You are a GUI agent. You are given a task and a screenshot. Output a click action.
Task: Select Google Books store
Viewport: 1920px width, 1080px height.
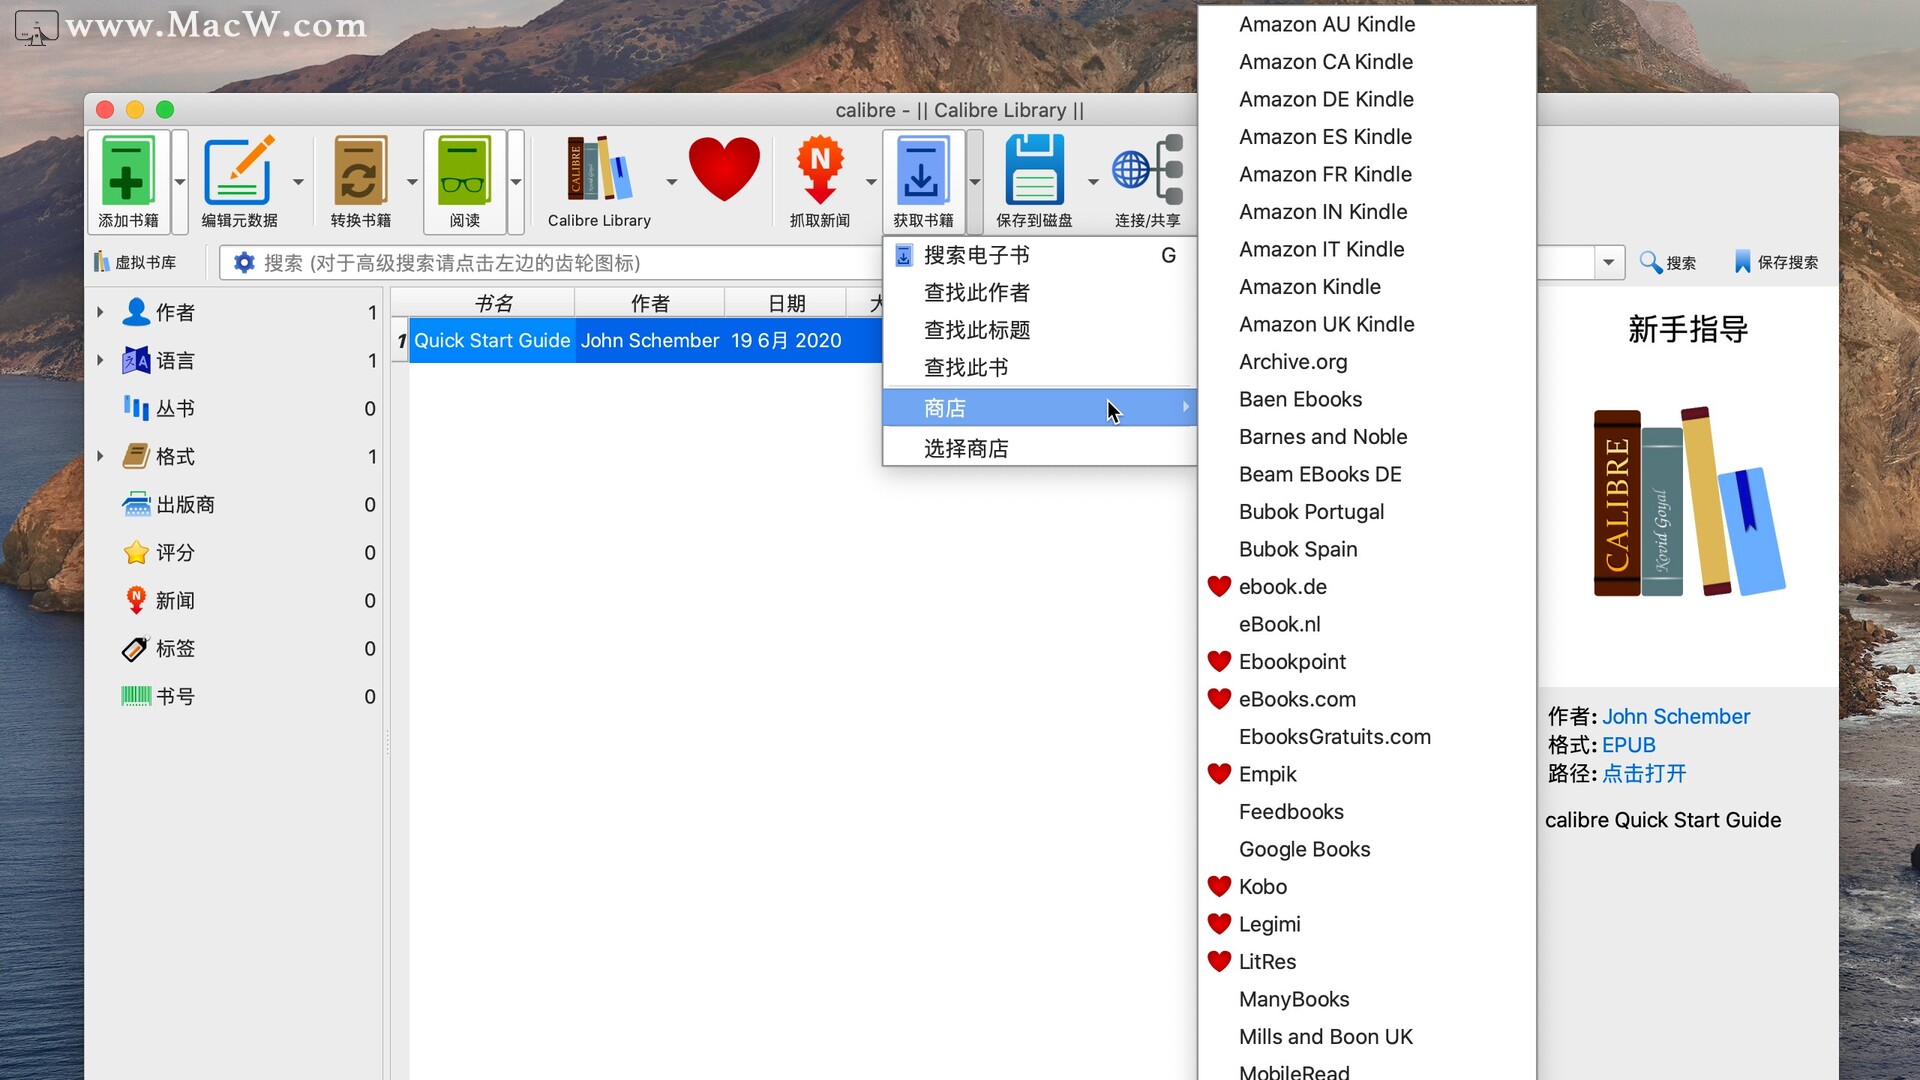tap(1366, 849)
